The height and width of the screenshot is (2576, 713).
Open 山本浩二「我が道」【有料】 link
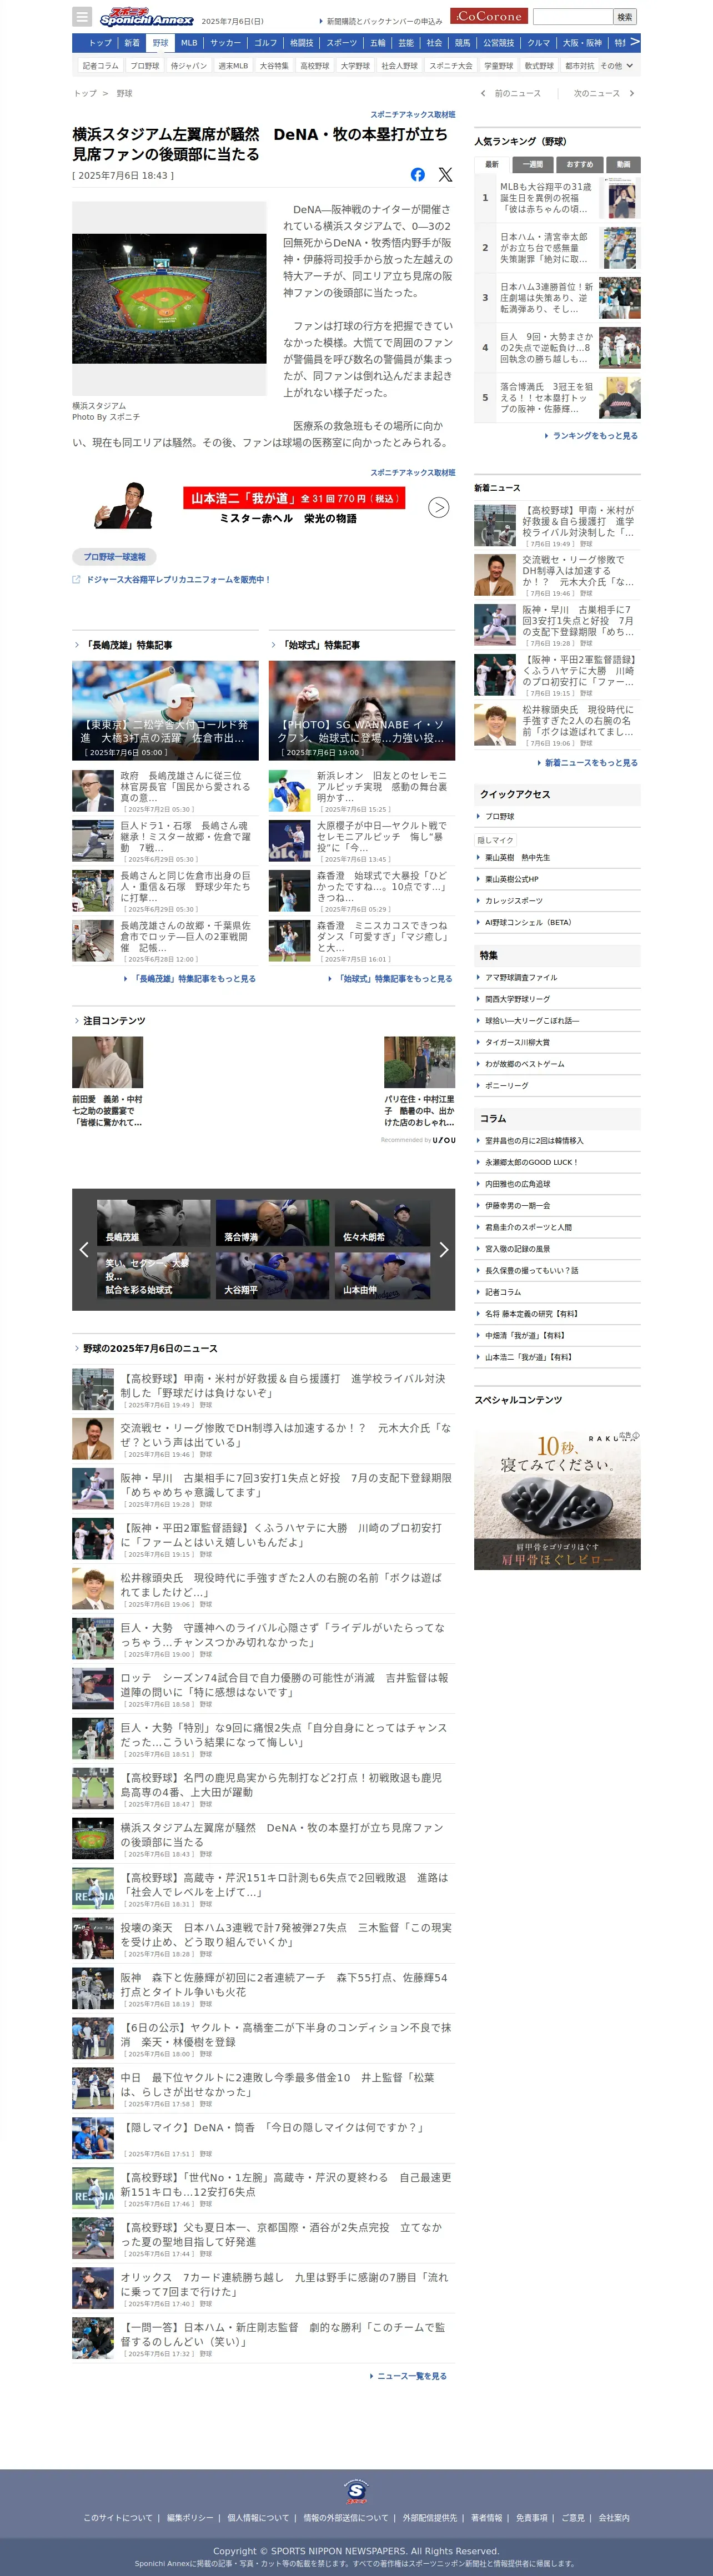click(x=528, y=1358)
